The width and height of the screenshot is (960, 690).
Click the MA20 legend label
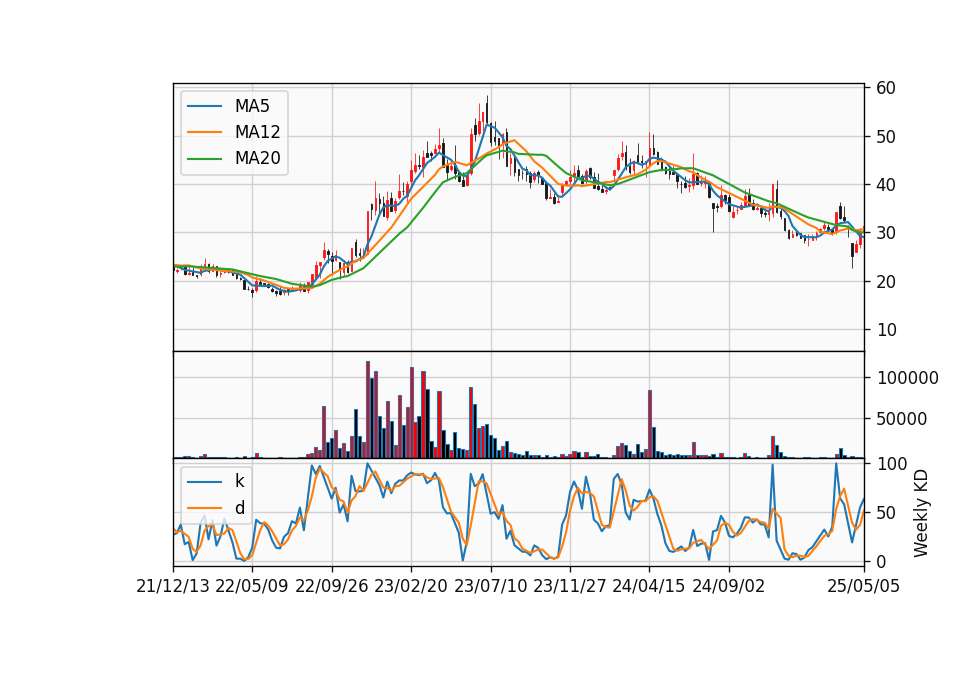tap(257, 158)
